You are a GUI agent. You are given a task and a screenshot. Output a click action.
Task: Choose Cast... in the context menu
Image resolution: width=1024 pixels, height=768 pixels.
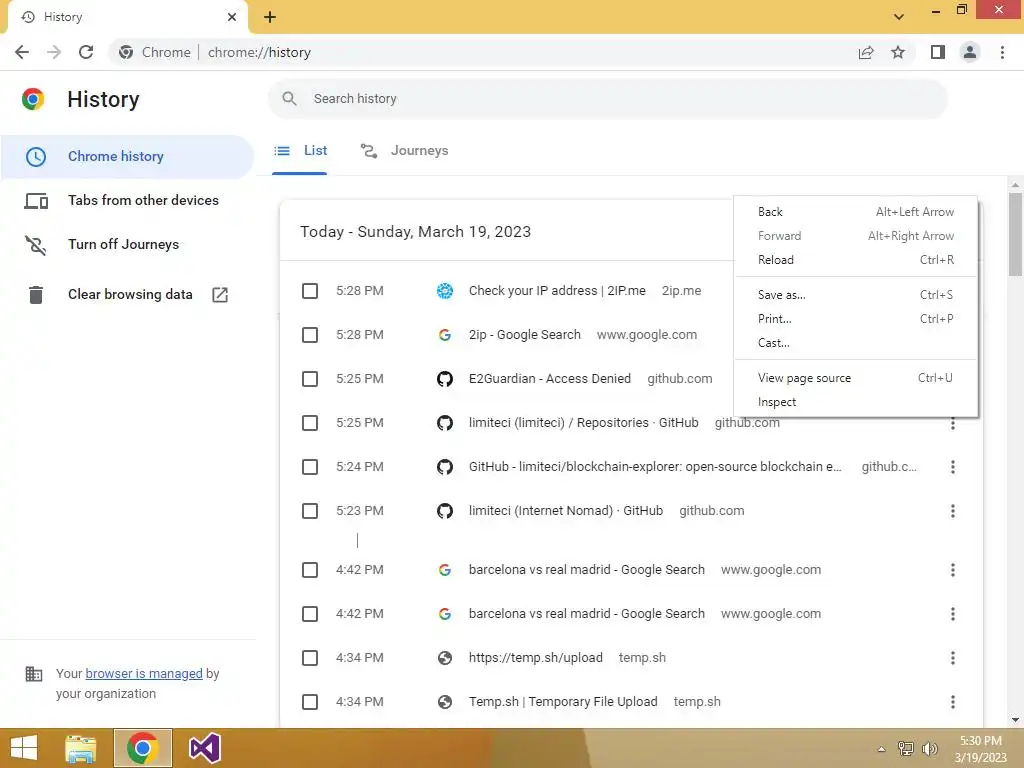click(856, 343)
